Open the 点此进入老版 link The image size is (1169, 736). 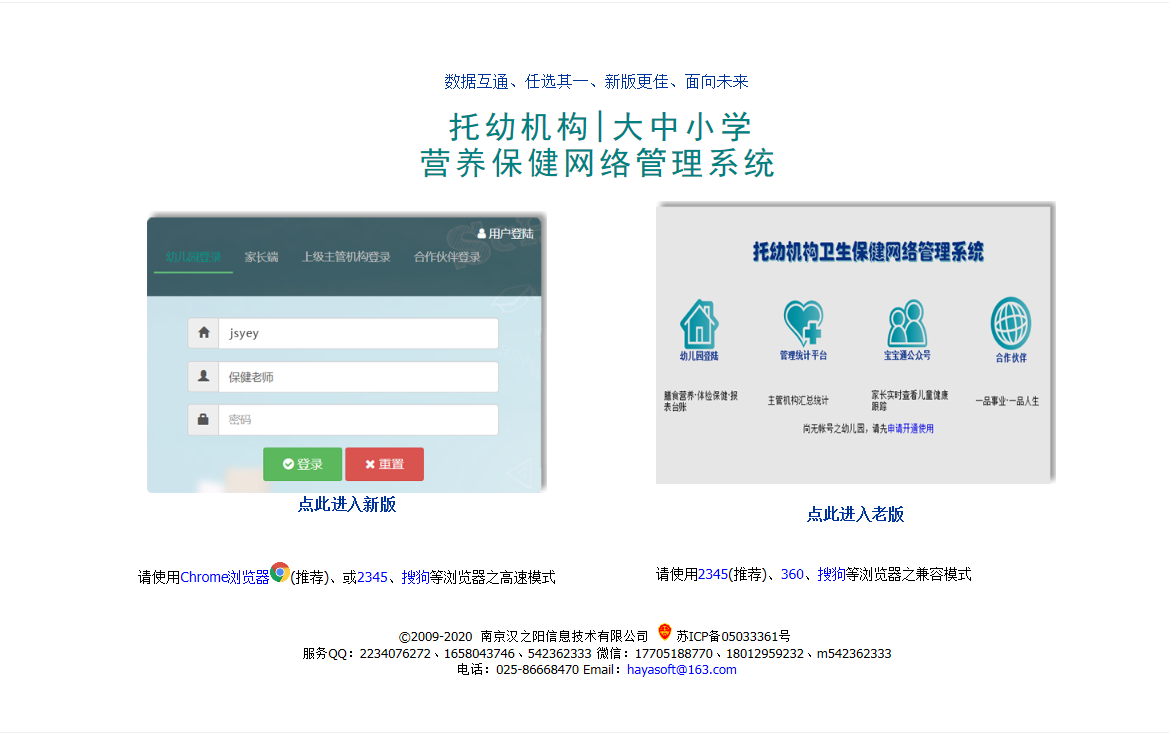coord(855,514)
